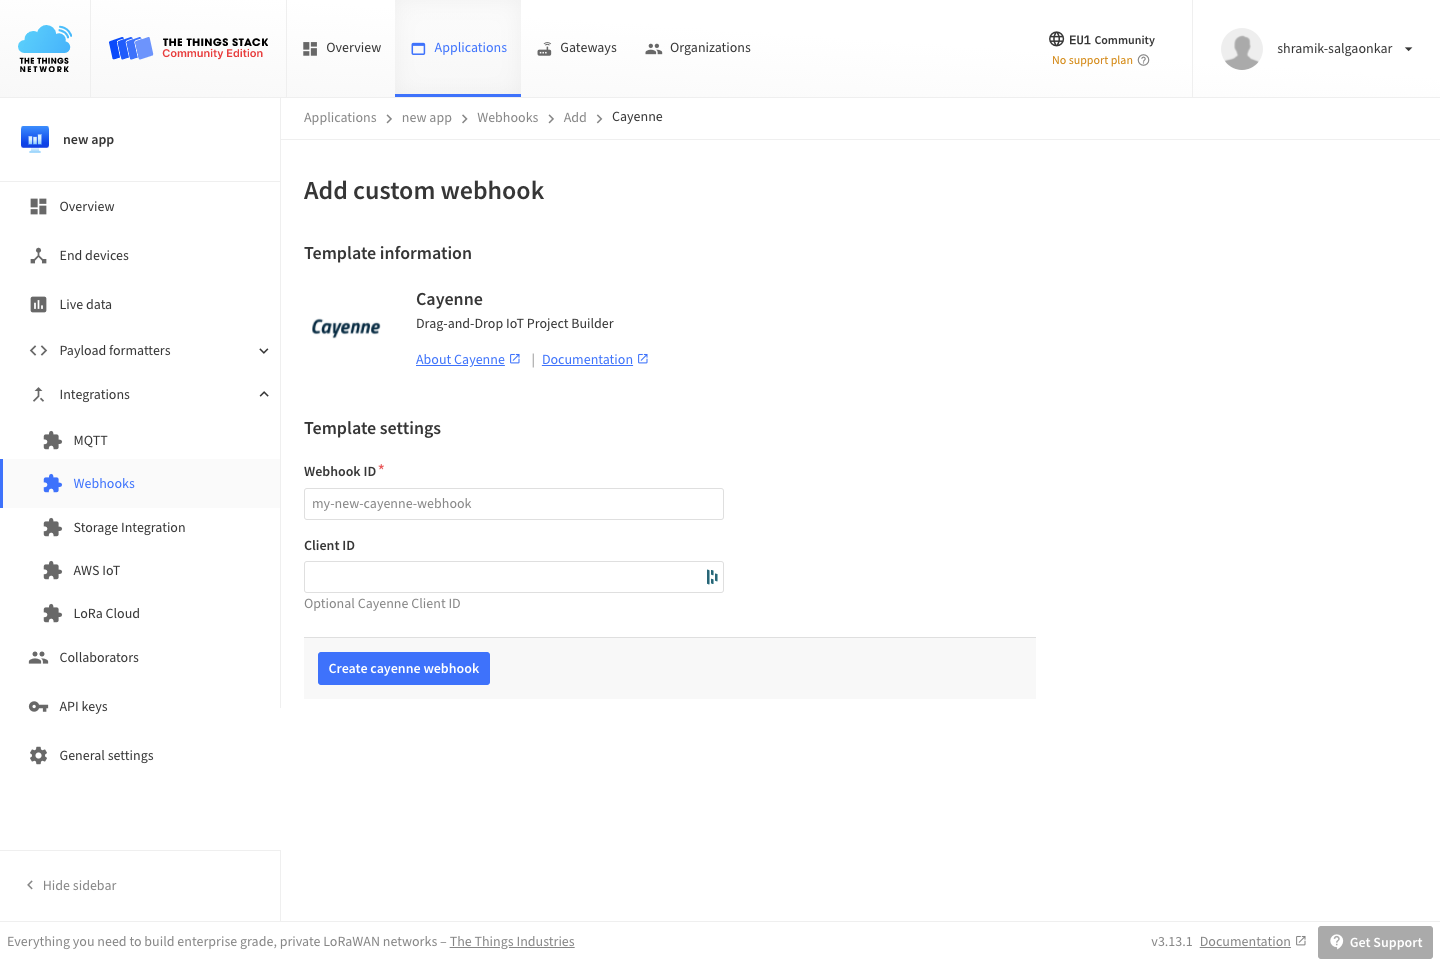Click the EU1 Community globe icon
Image resolution: width=1440 pixels, height=963 pixels.
click(1056, 39)
